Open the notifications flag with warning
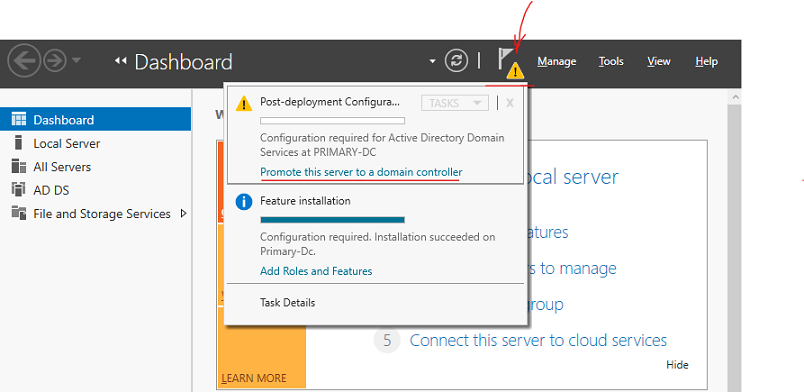 coord(511,63)
